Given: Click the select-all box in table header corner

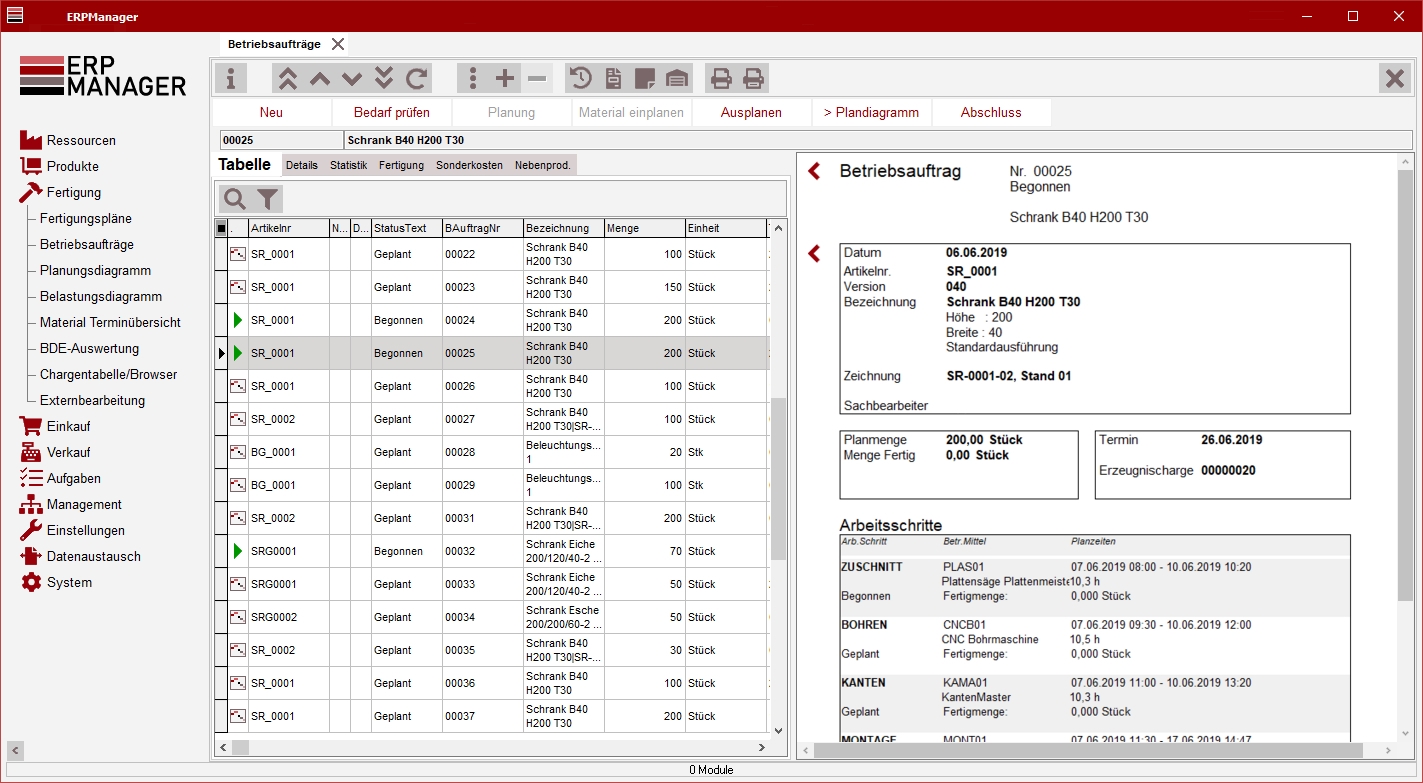Looking at the screenshot, I should click(221, 229).
